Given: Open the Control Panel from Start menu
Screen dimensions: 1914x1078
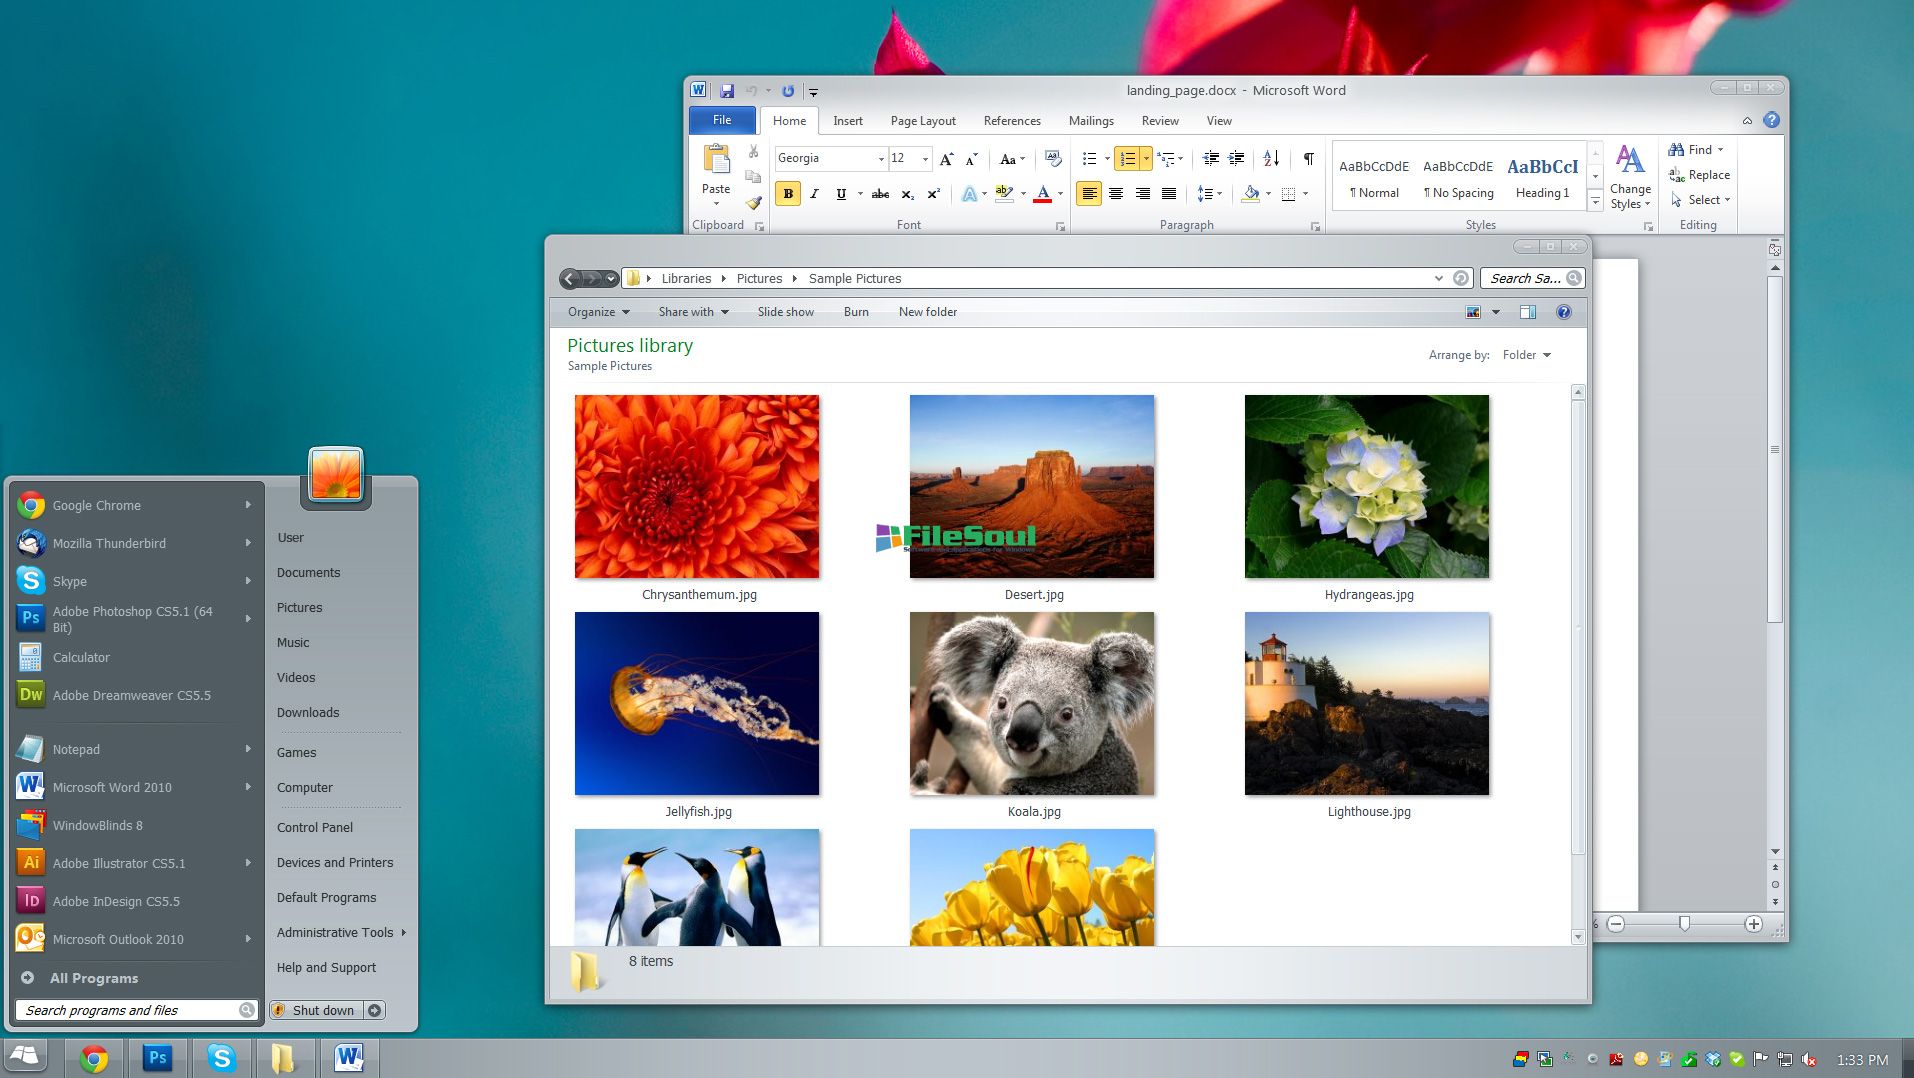Looking at the screenshot, I should (315, 827).
